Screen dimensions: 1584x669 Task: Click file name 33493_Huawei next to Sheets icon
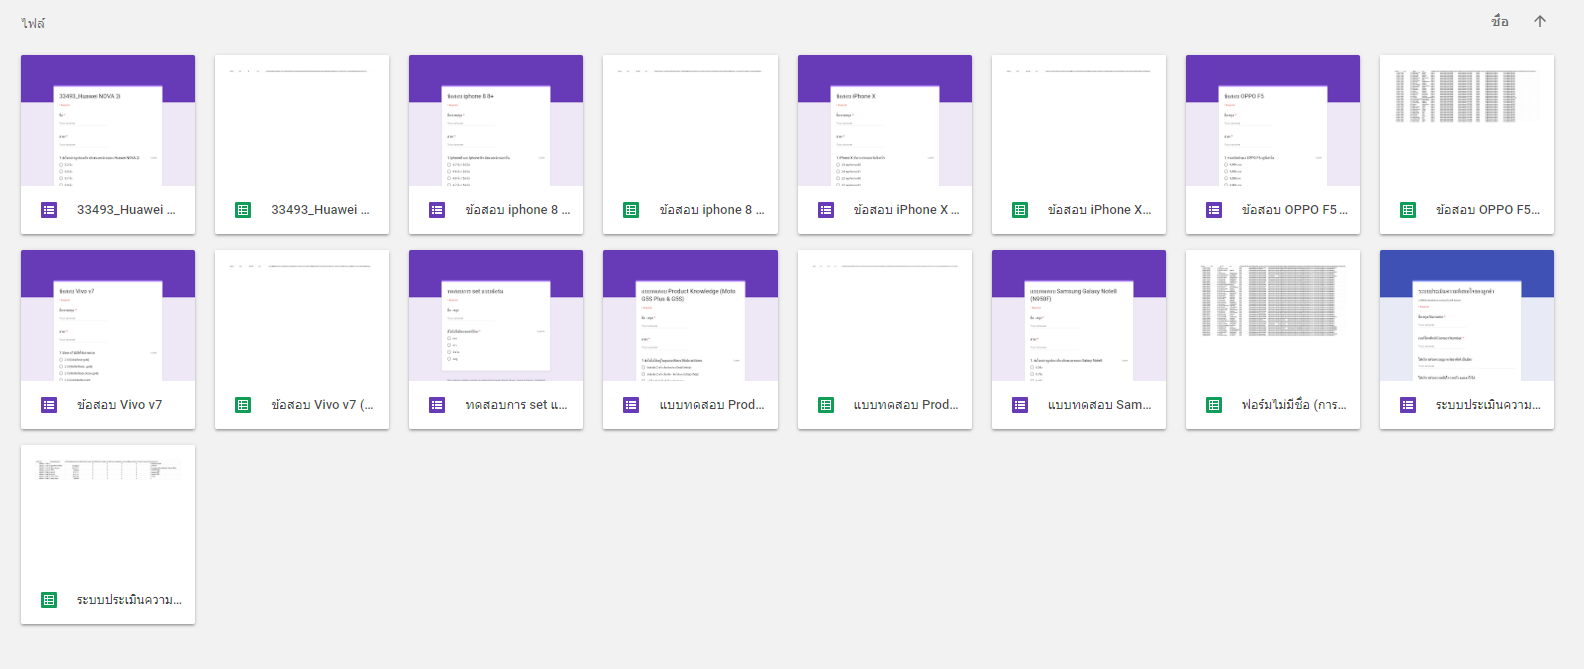pos(320,210)
